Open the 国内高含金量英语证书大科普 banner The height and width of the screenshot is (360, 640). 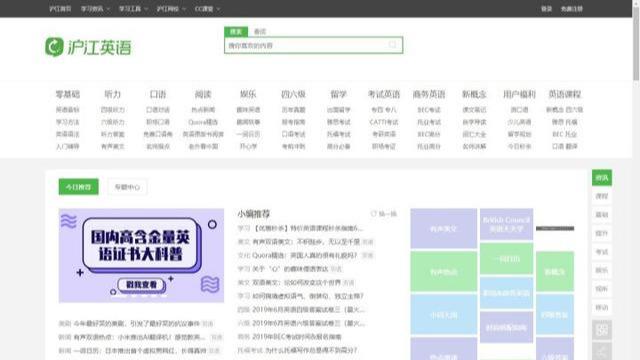[x=141, y=256]
